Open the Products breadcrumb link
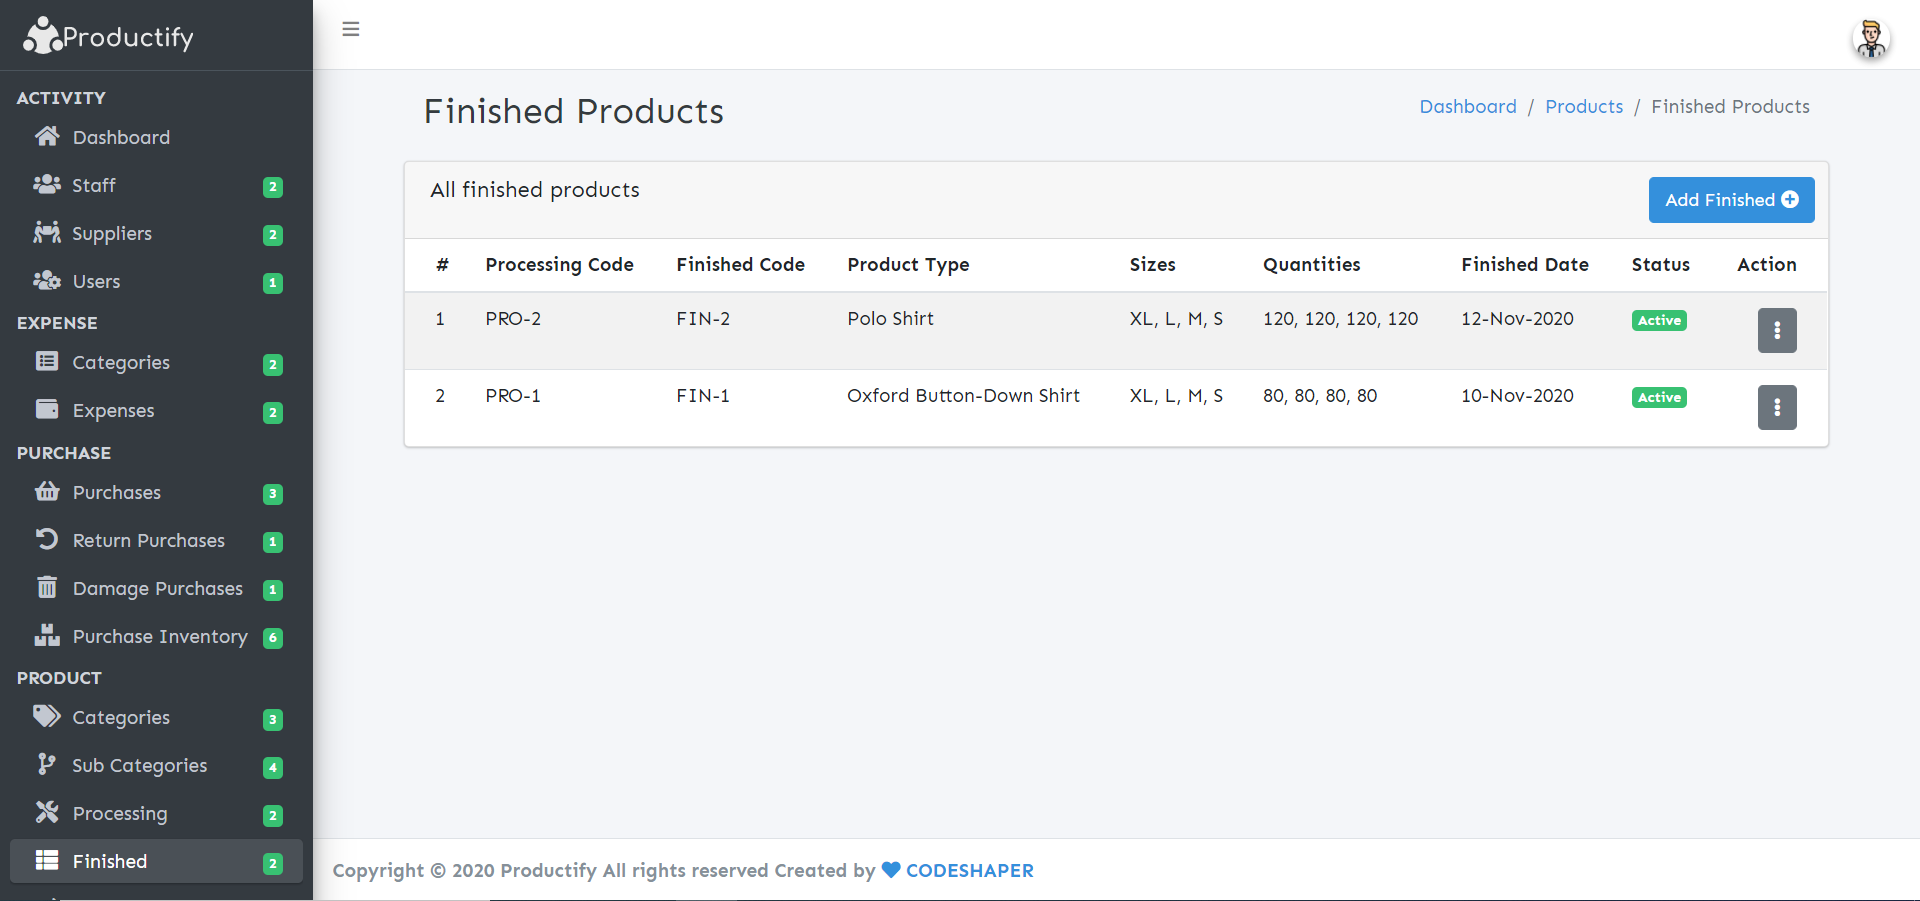The height and width of the screenshot is (901, 1920). pos(1583,106)
